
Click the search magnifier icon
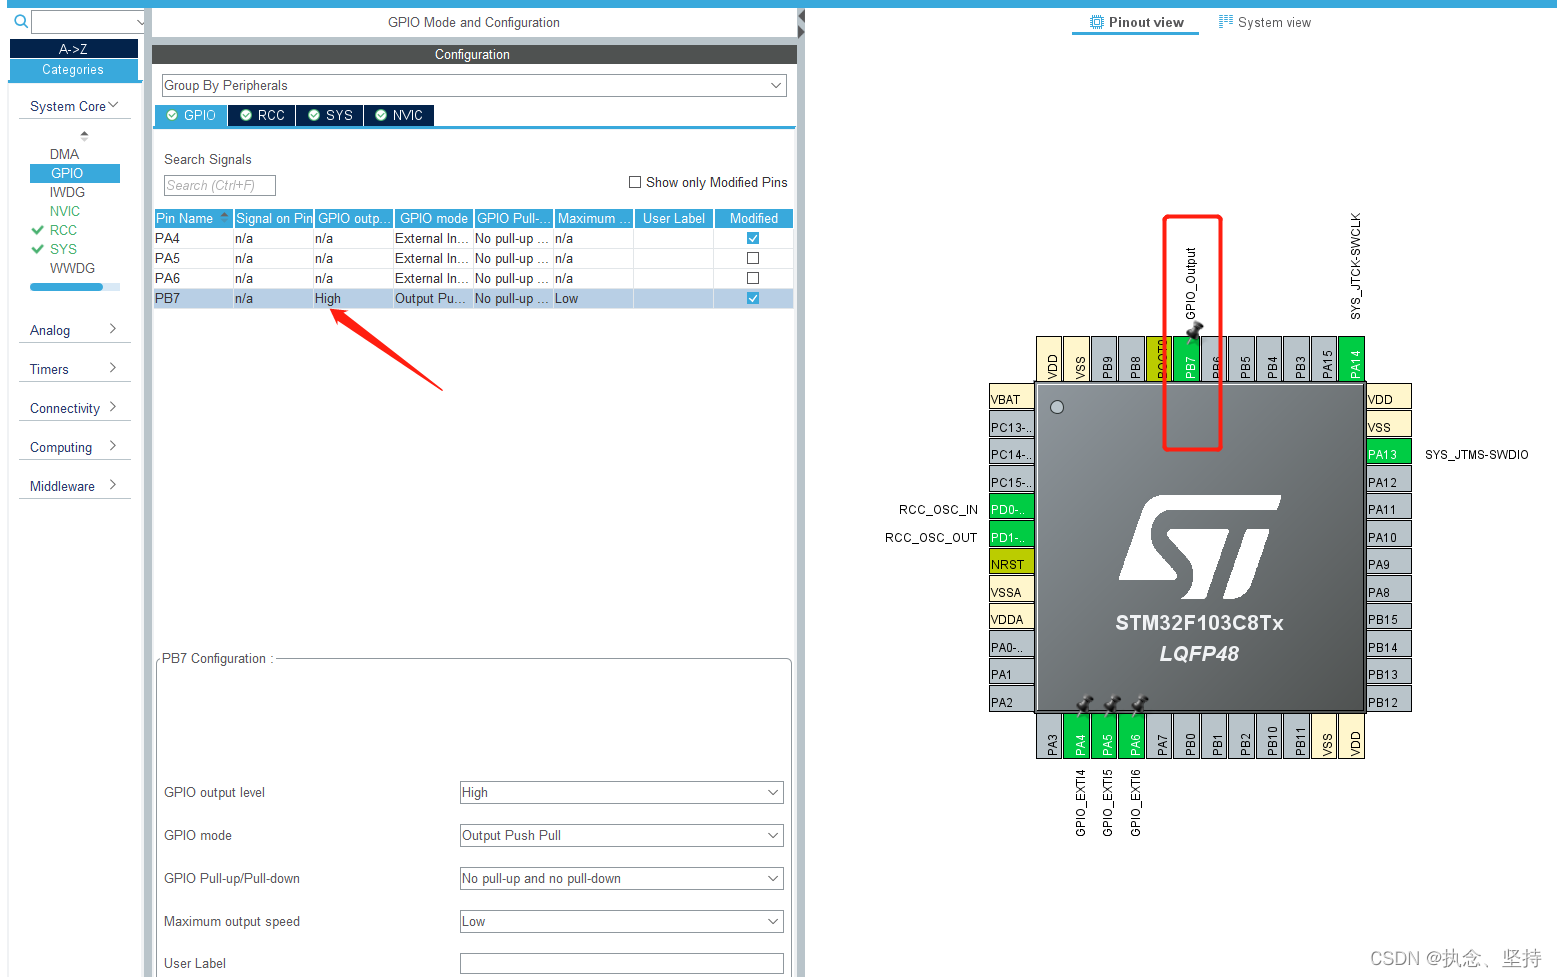pos(20,21)
